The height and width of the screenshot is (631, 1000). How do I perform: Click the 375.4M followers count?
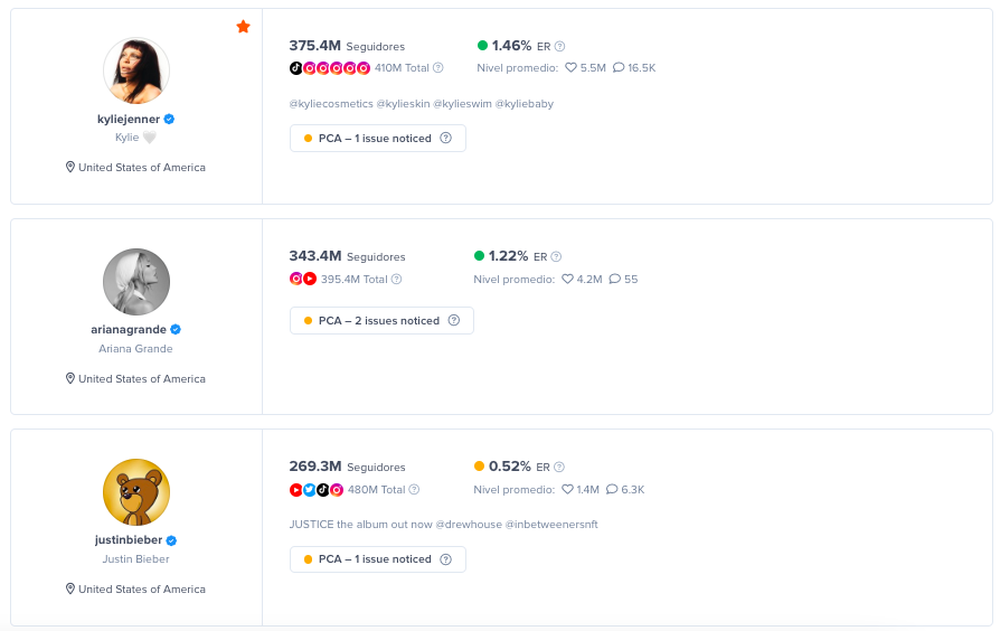pos(314,45)
